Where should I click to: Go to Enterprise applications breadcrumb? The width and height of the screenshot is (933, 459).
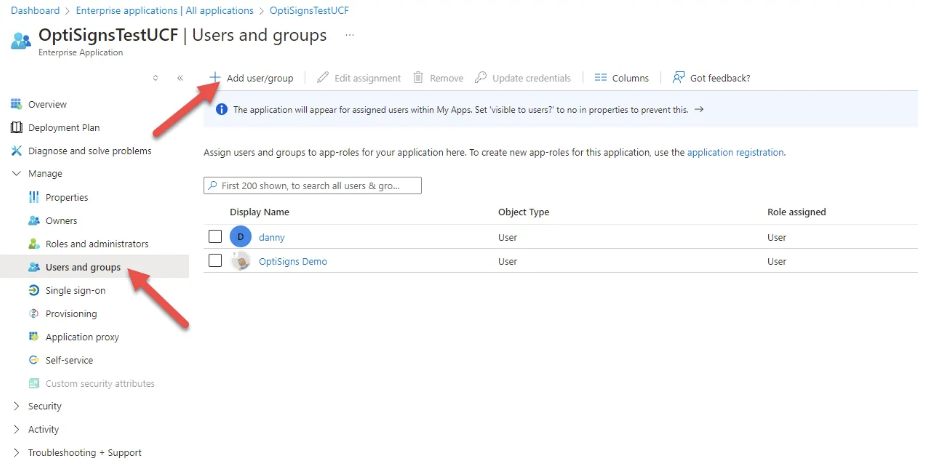164,11
